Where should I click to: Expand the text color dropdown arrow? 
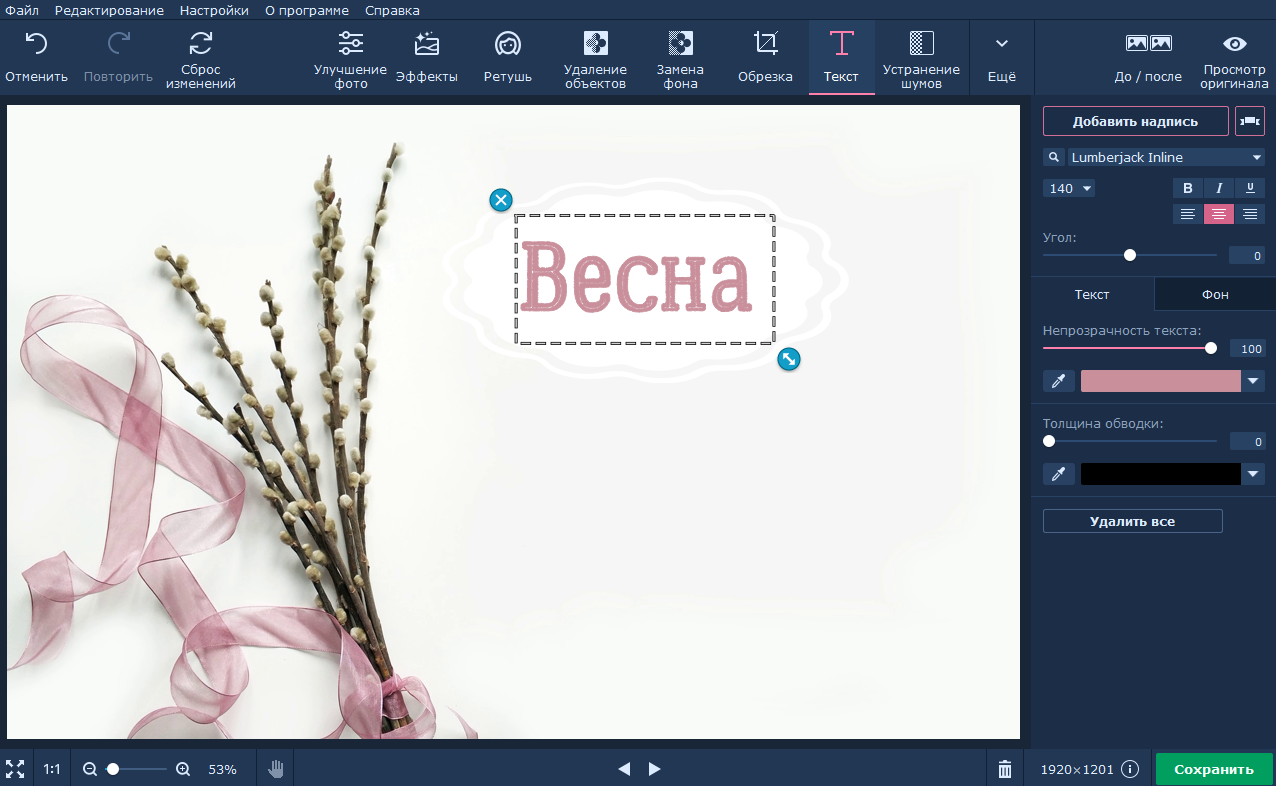[1253, 381]
